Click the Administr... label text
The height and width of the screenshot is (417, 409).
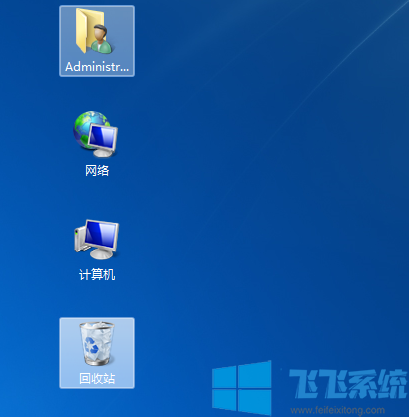(x=97, y=67)
